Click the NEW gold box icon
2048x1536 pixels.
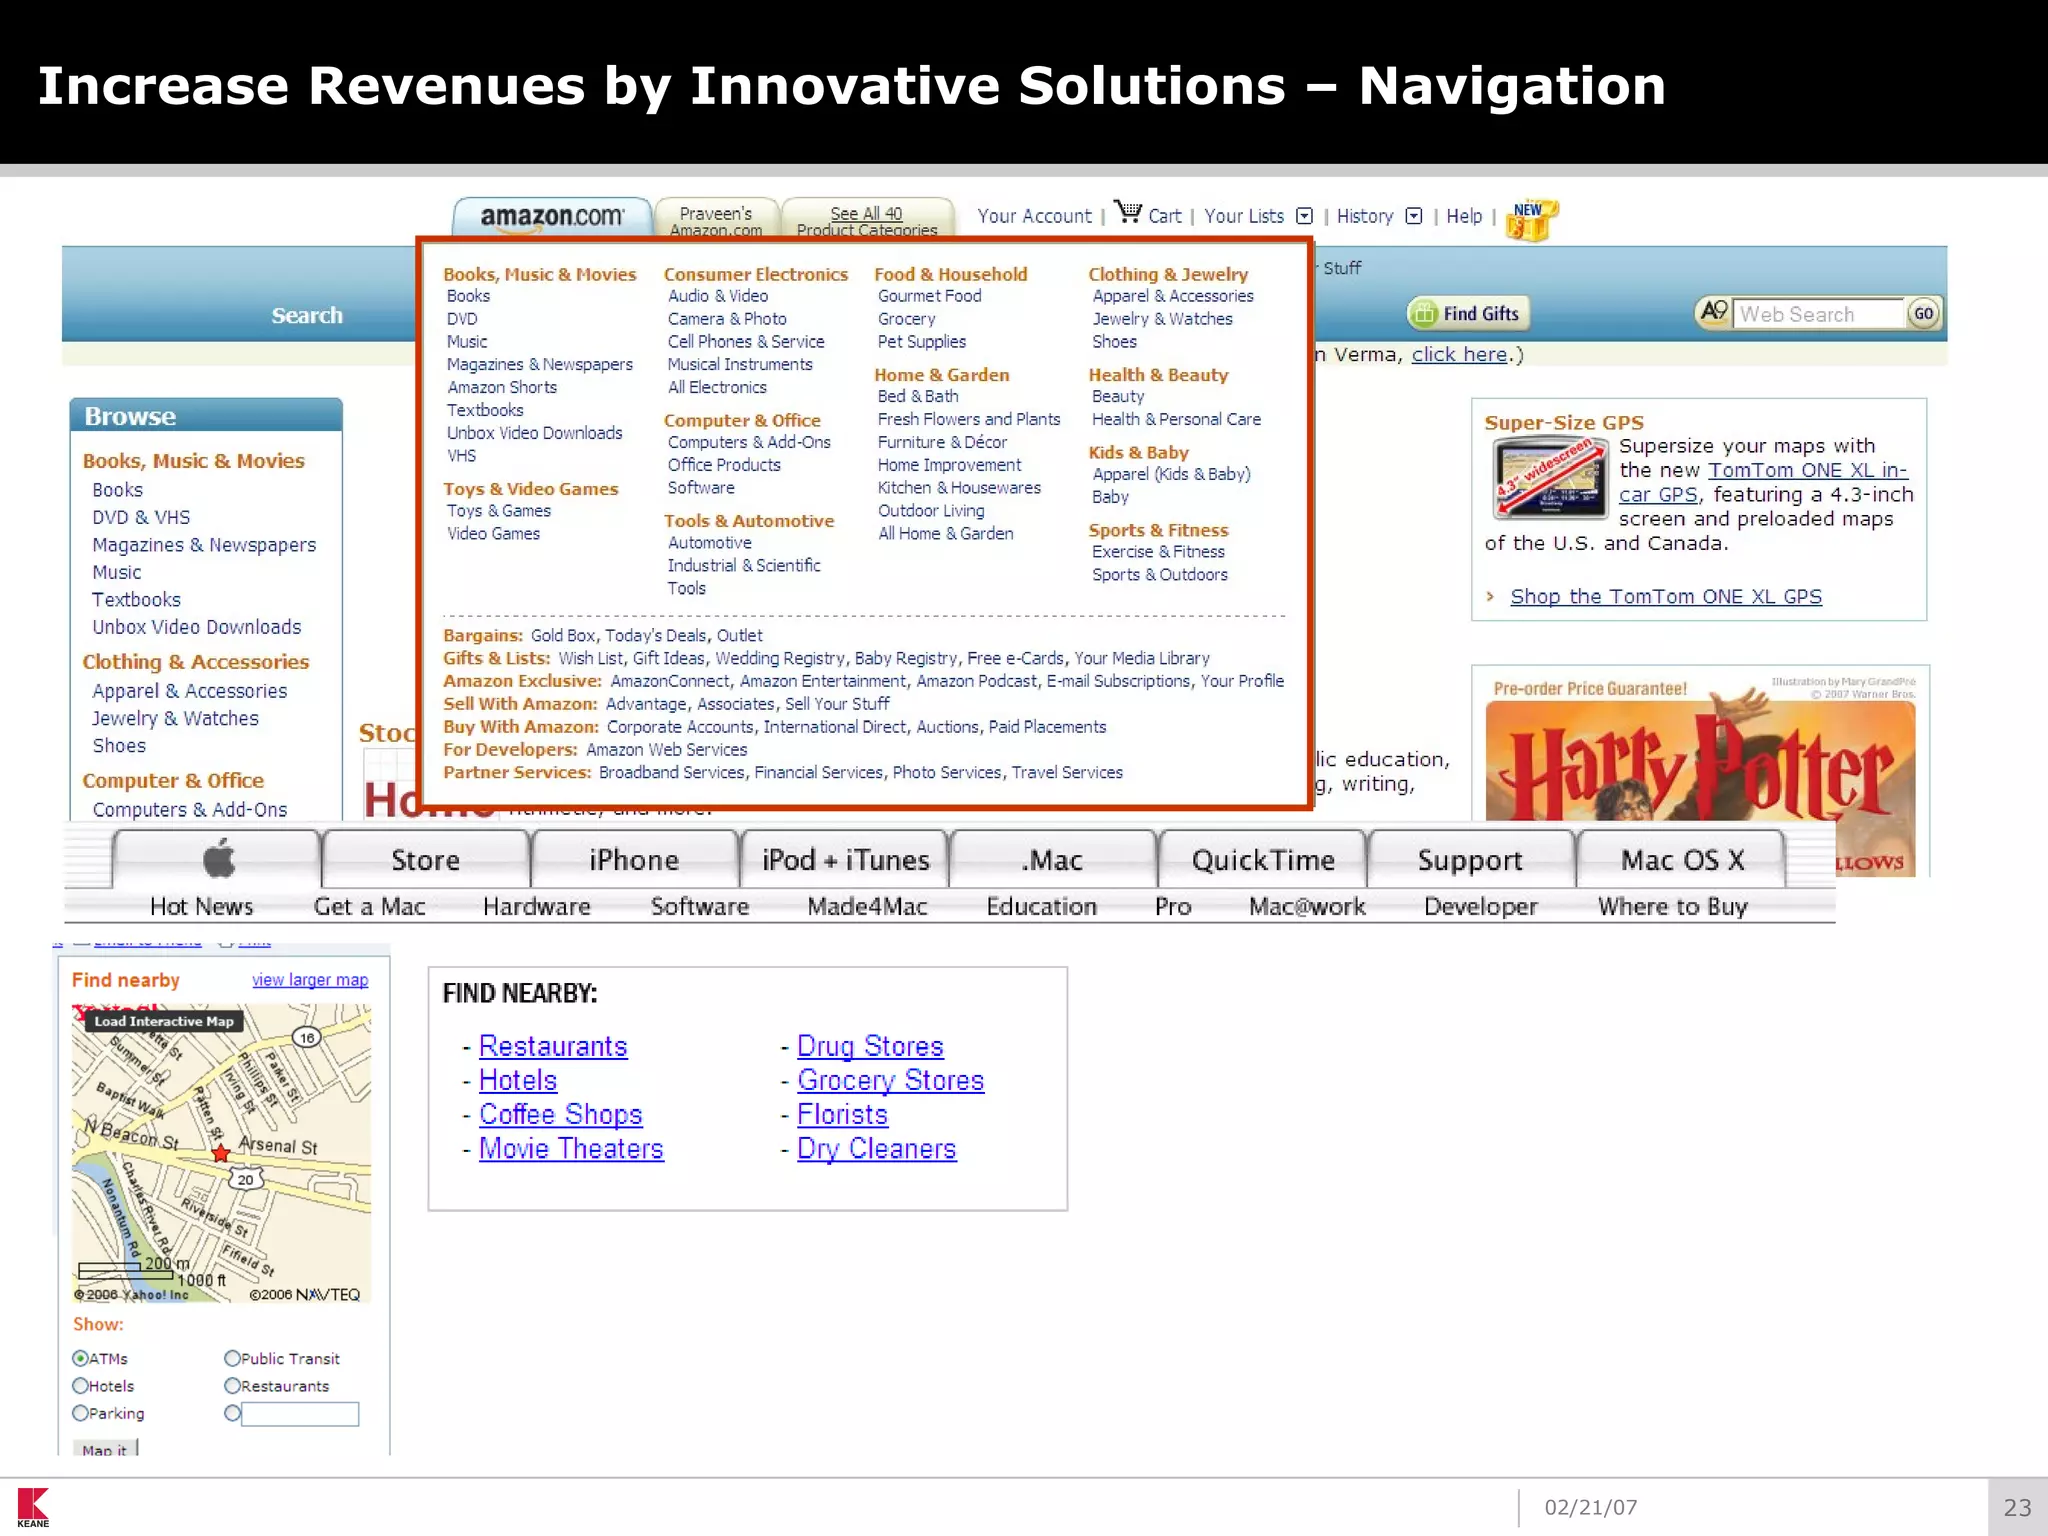(x=1530, y=220)
